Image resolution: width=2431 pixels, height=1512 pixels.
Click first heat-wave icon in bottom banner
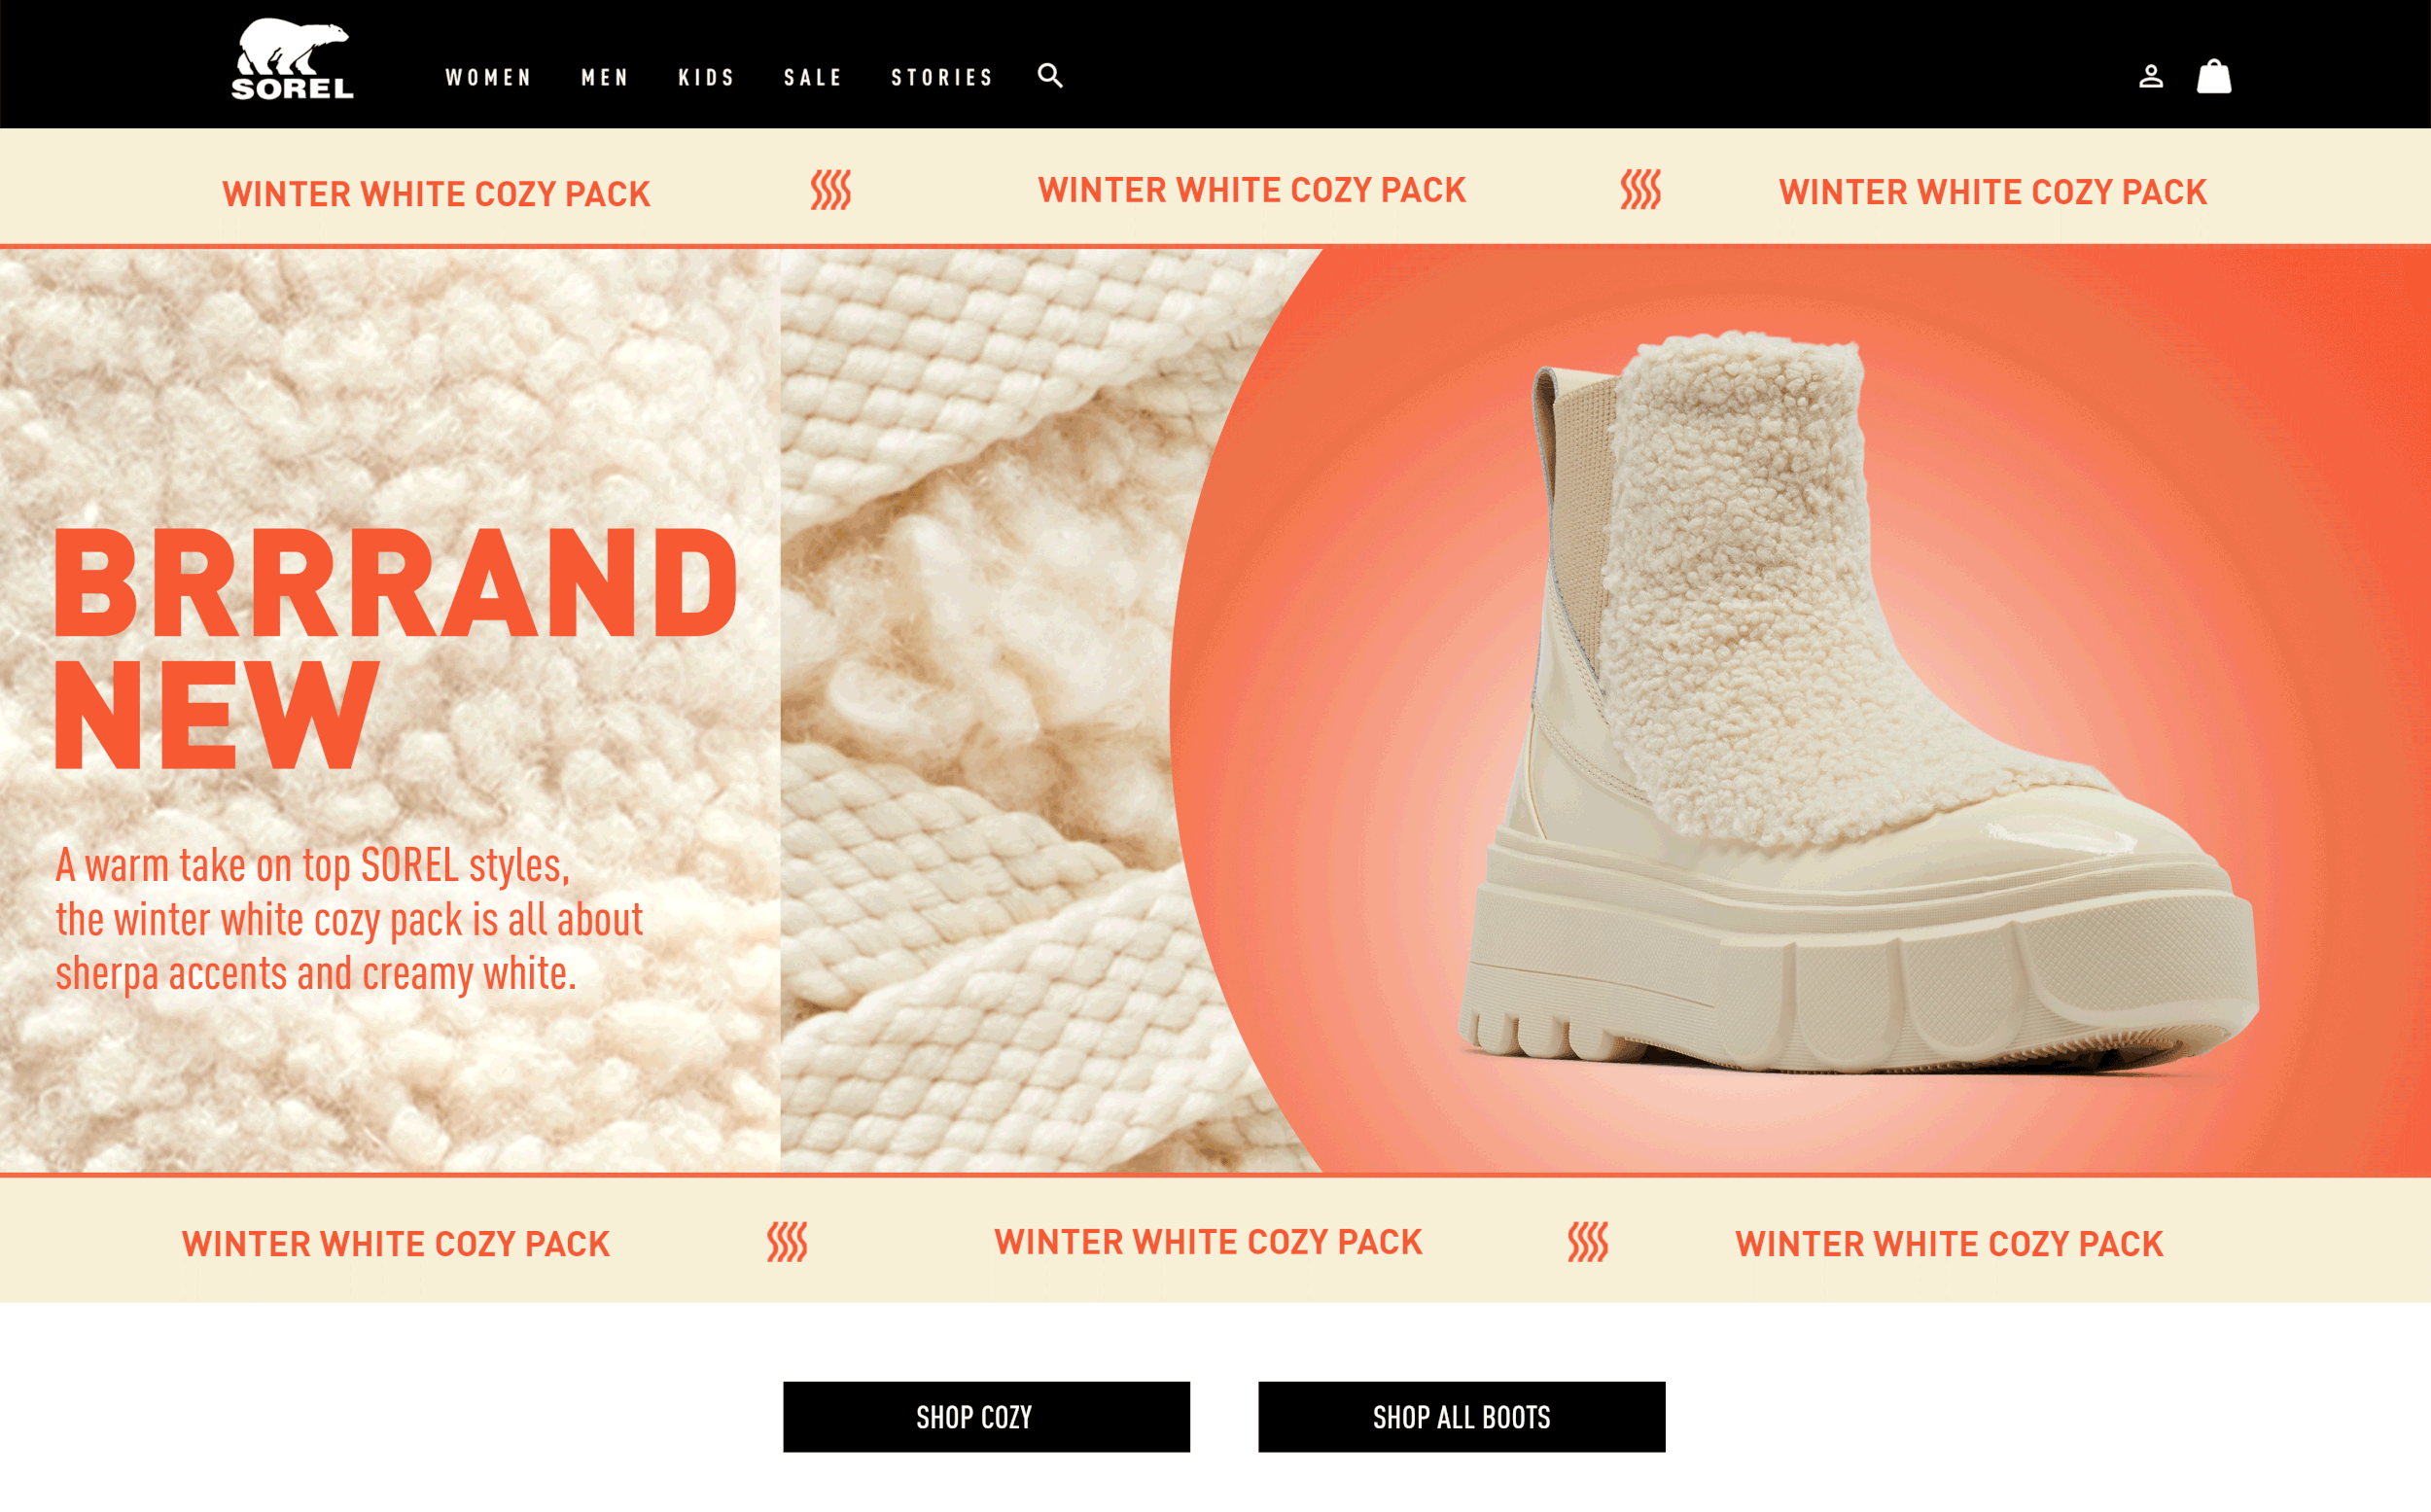(x=787, y=1242)
